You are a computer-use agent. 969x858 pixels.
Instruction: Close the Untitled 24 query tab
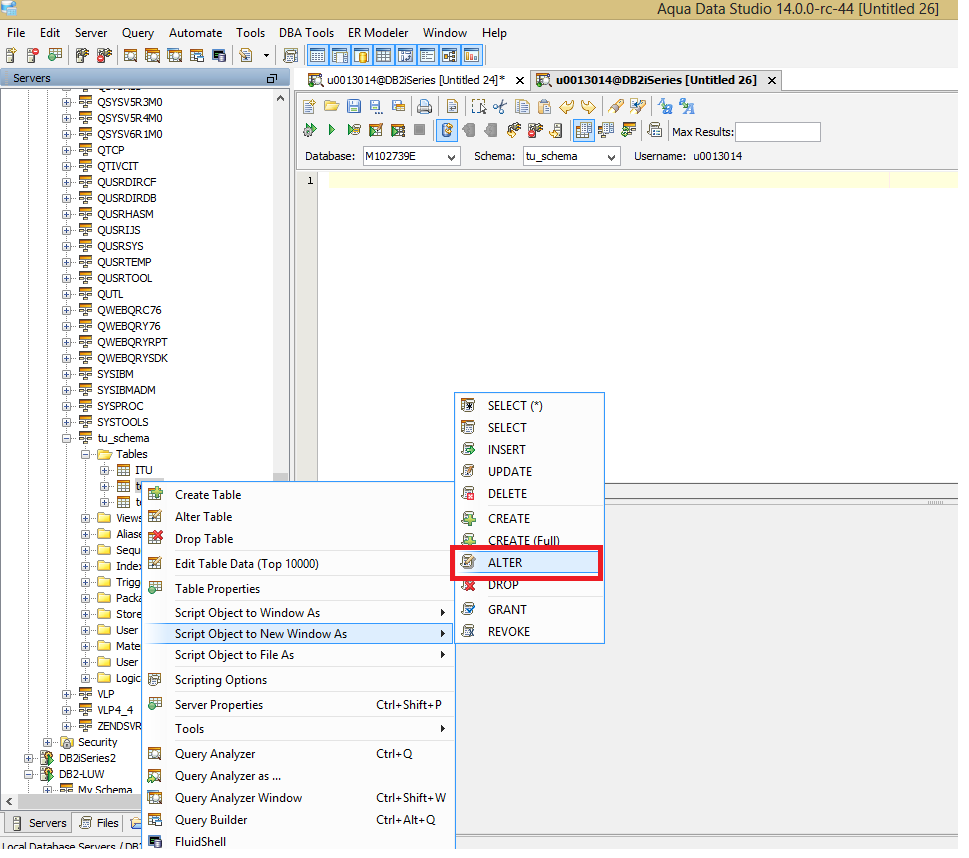click(x=520, y=80)
